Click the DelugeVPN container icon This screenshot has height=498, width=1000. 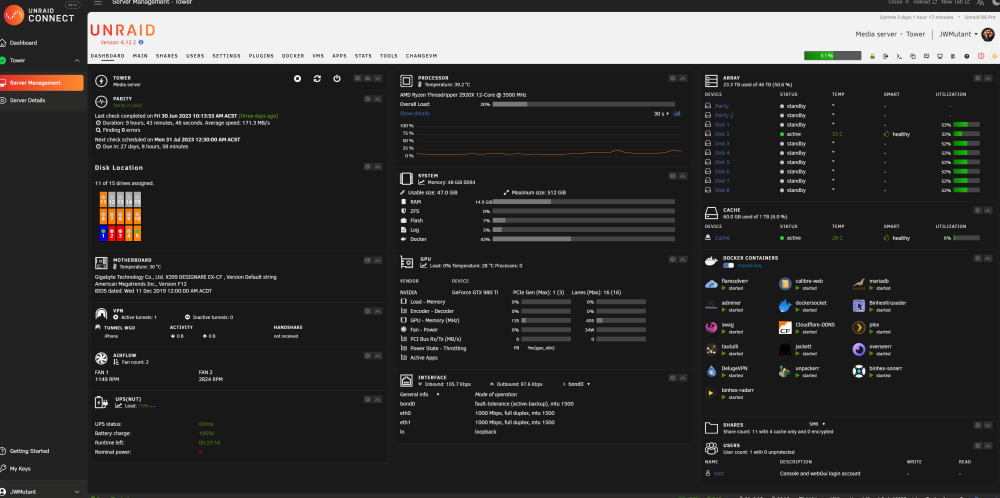click(711, 371)
